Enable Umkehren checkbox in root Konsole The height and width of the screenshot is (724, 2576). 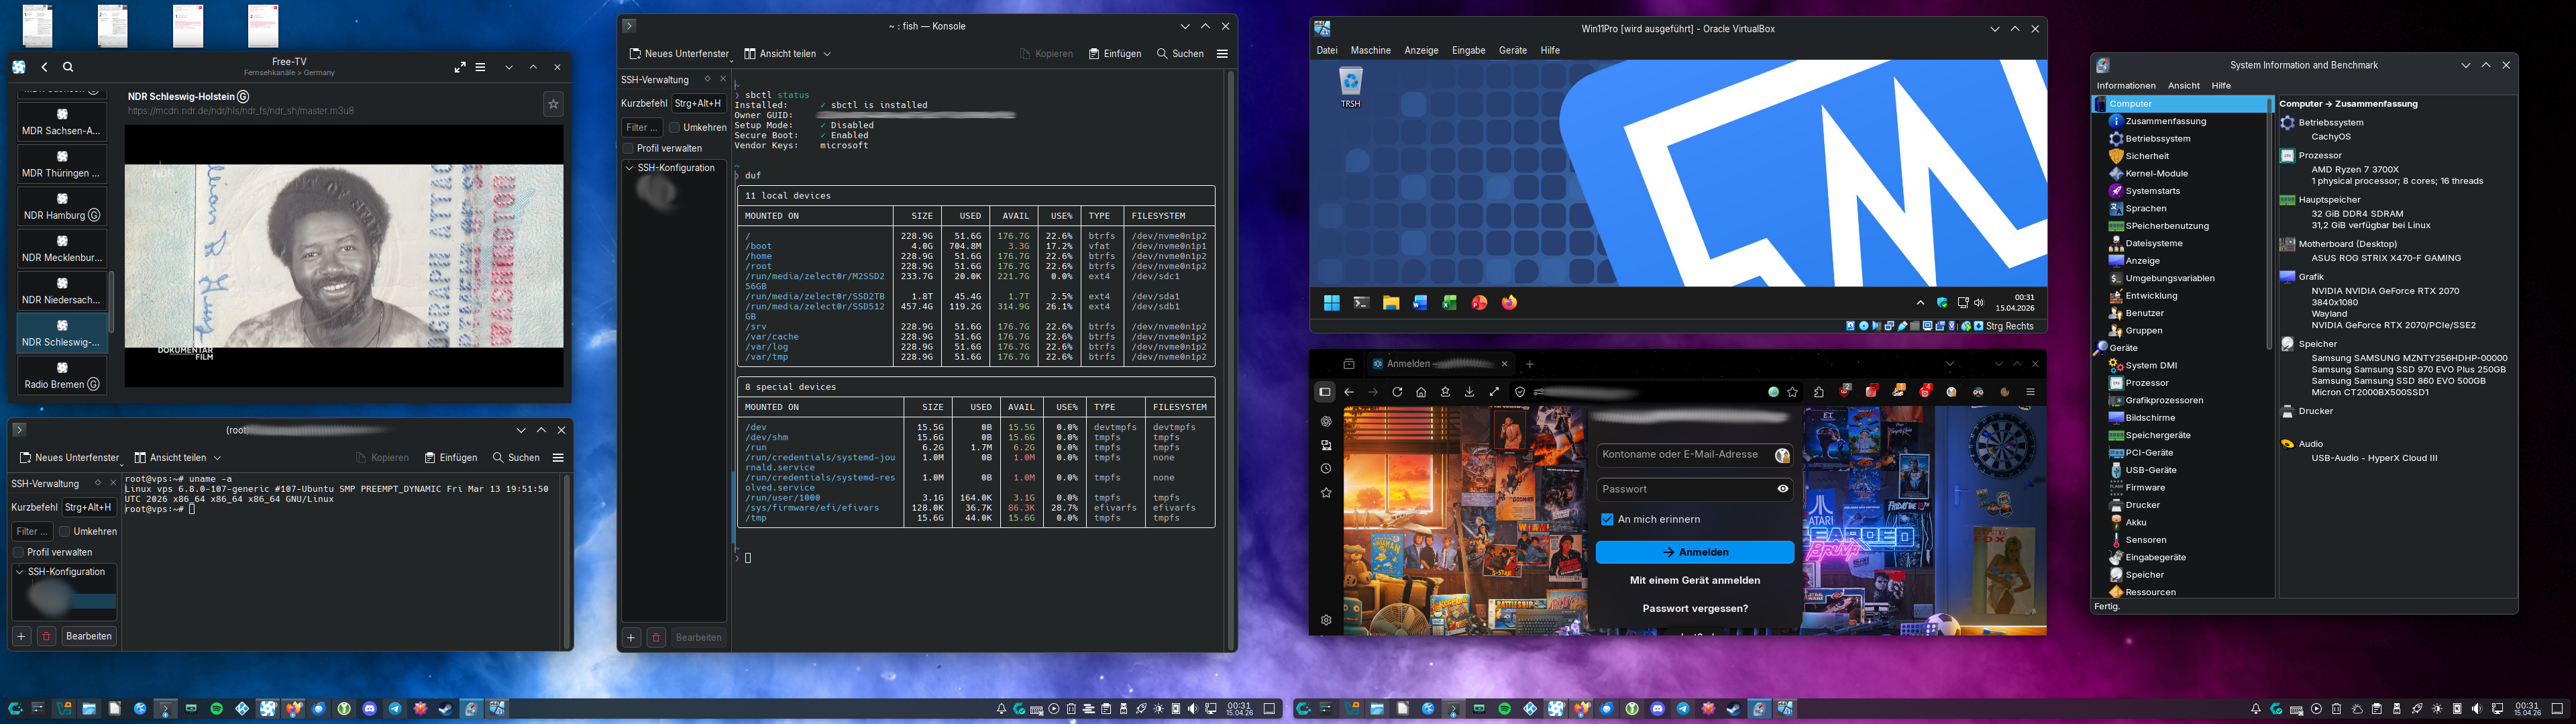64,532
